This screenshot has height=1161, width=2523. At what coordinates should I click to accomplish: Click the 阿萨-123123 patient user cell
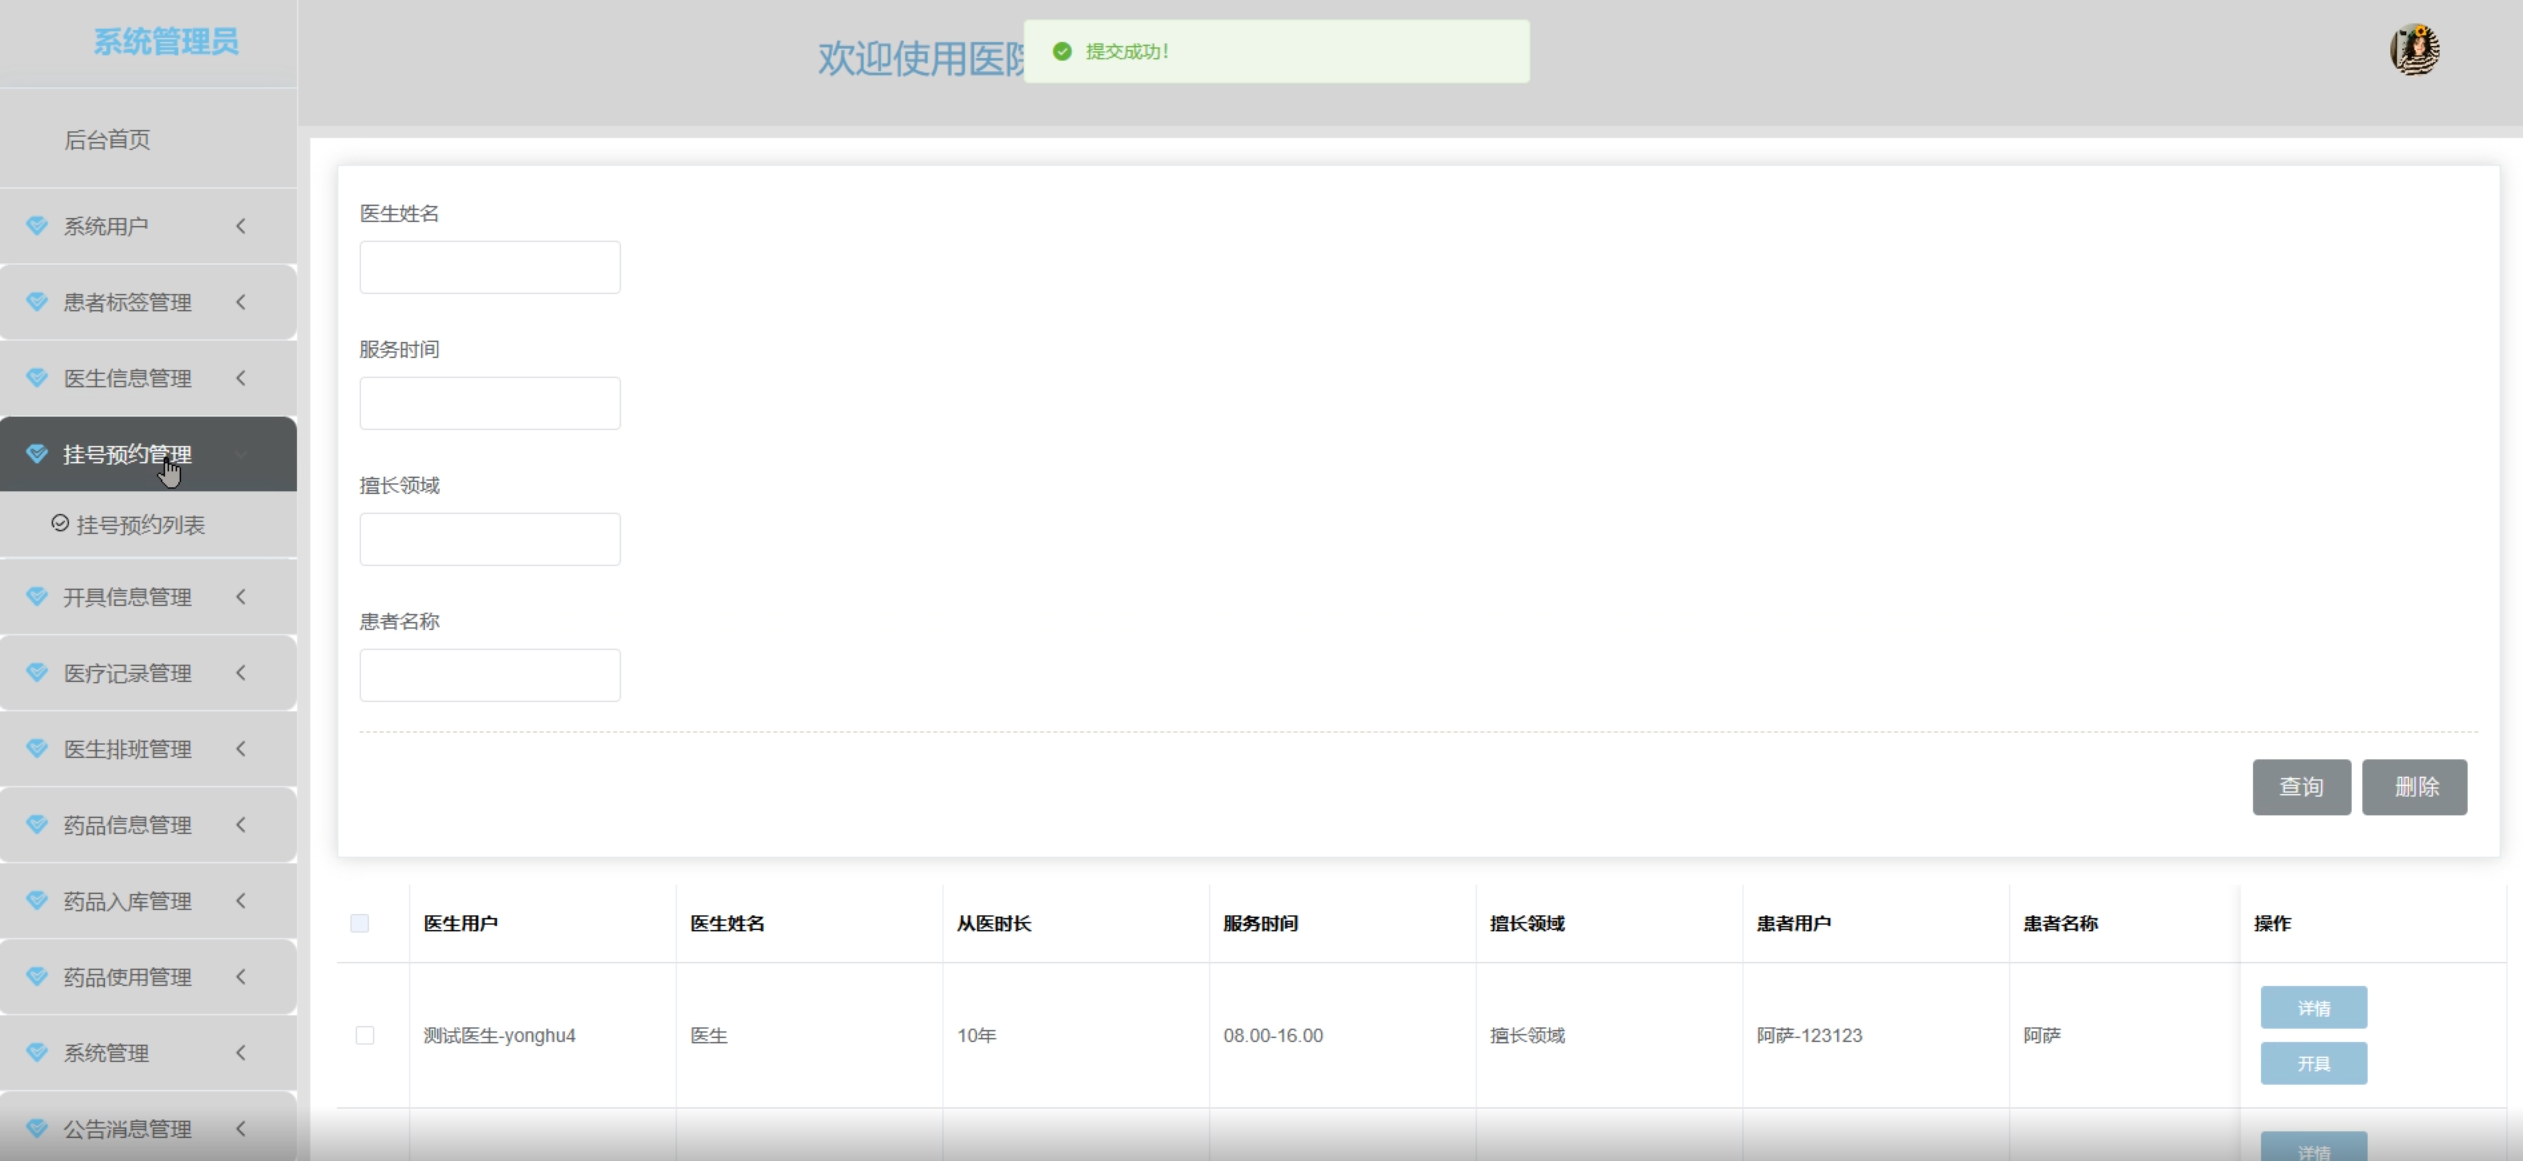pos(1809,1035)
